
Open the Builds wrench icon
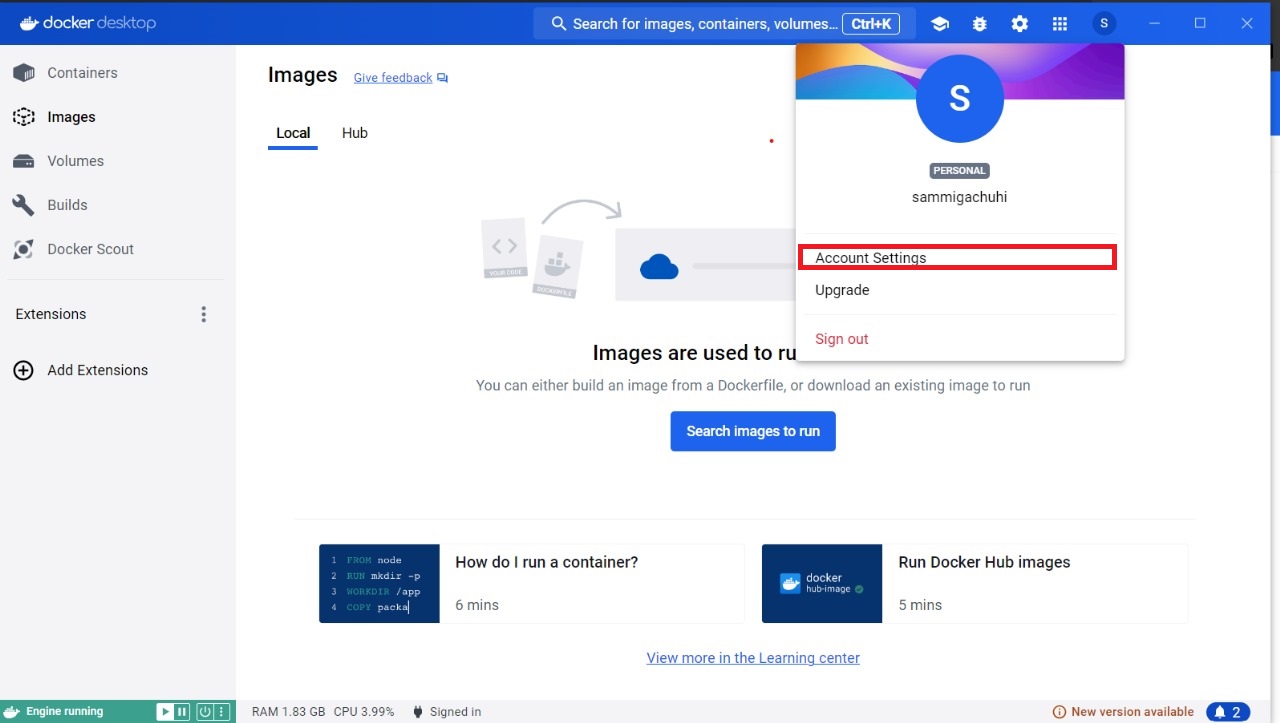pyautogui.click(x=23, y=205)
